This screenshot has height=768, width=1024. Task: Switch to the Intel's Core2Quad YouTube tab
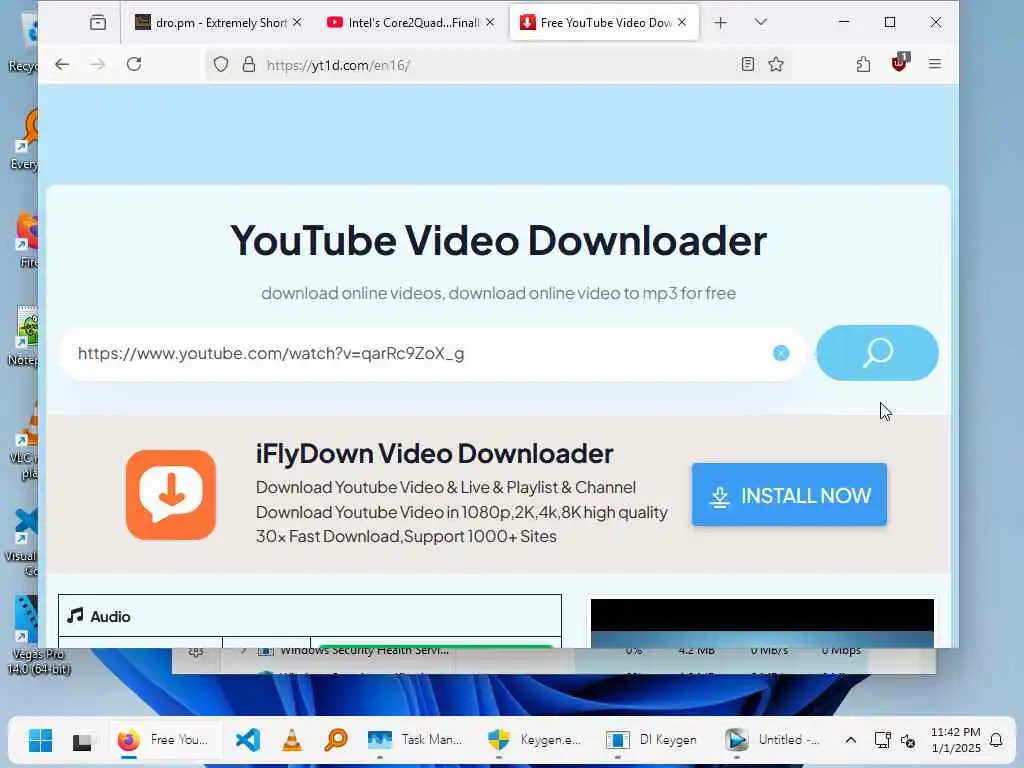[402, 23]
